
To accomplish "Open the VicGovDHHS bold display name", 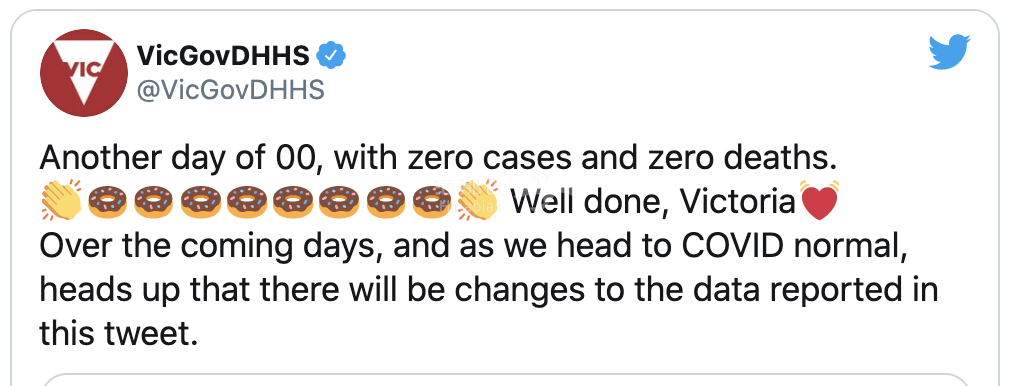I will [224, 56].
